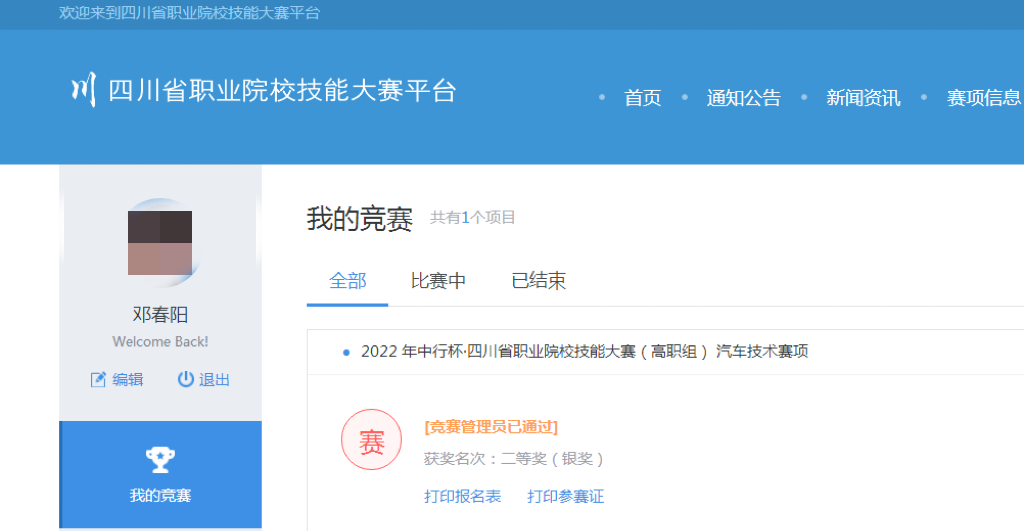Image resolution: width=1024 pixels, height=531 pixels.
Task: Click the pencil edit icon beside 编辑
Action: click(98, 379)
